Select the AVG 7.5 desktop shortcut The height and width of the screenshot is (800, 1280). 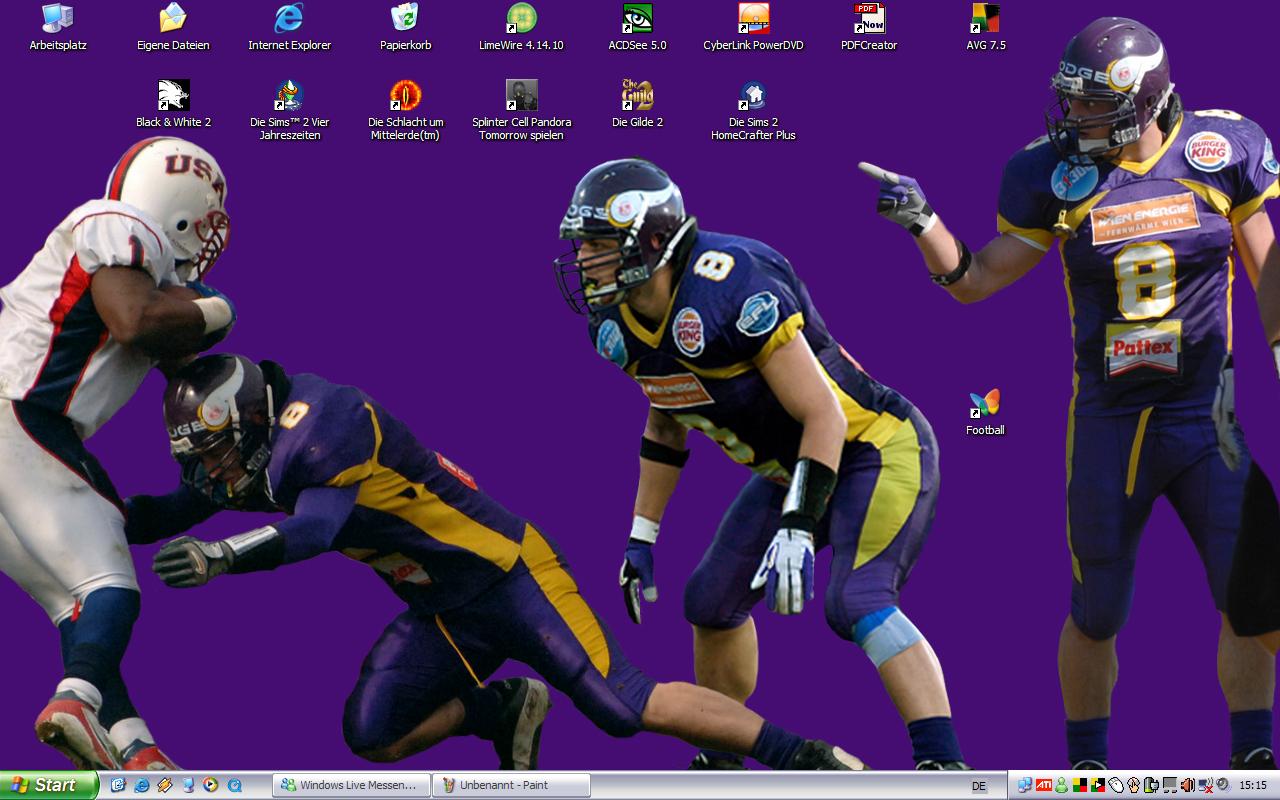coord(986,27)
